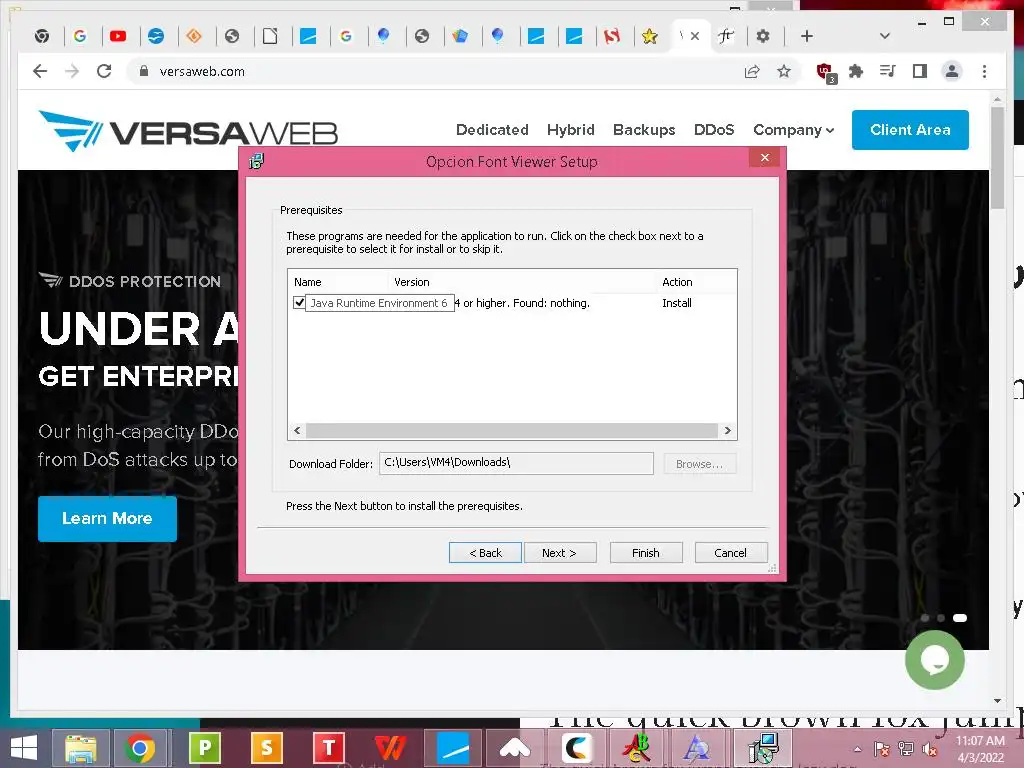Open the media control icon

pos(888,71)
